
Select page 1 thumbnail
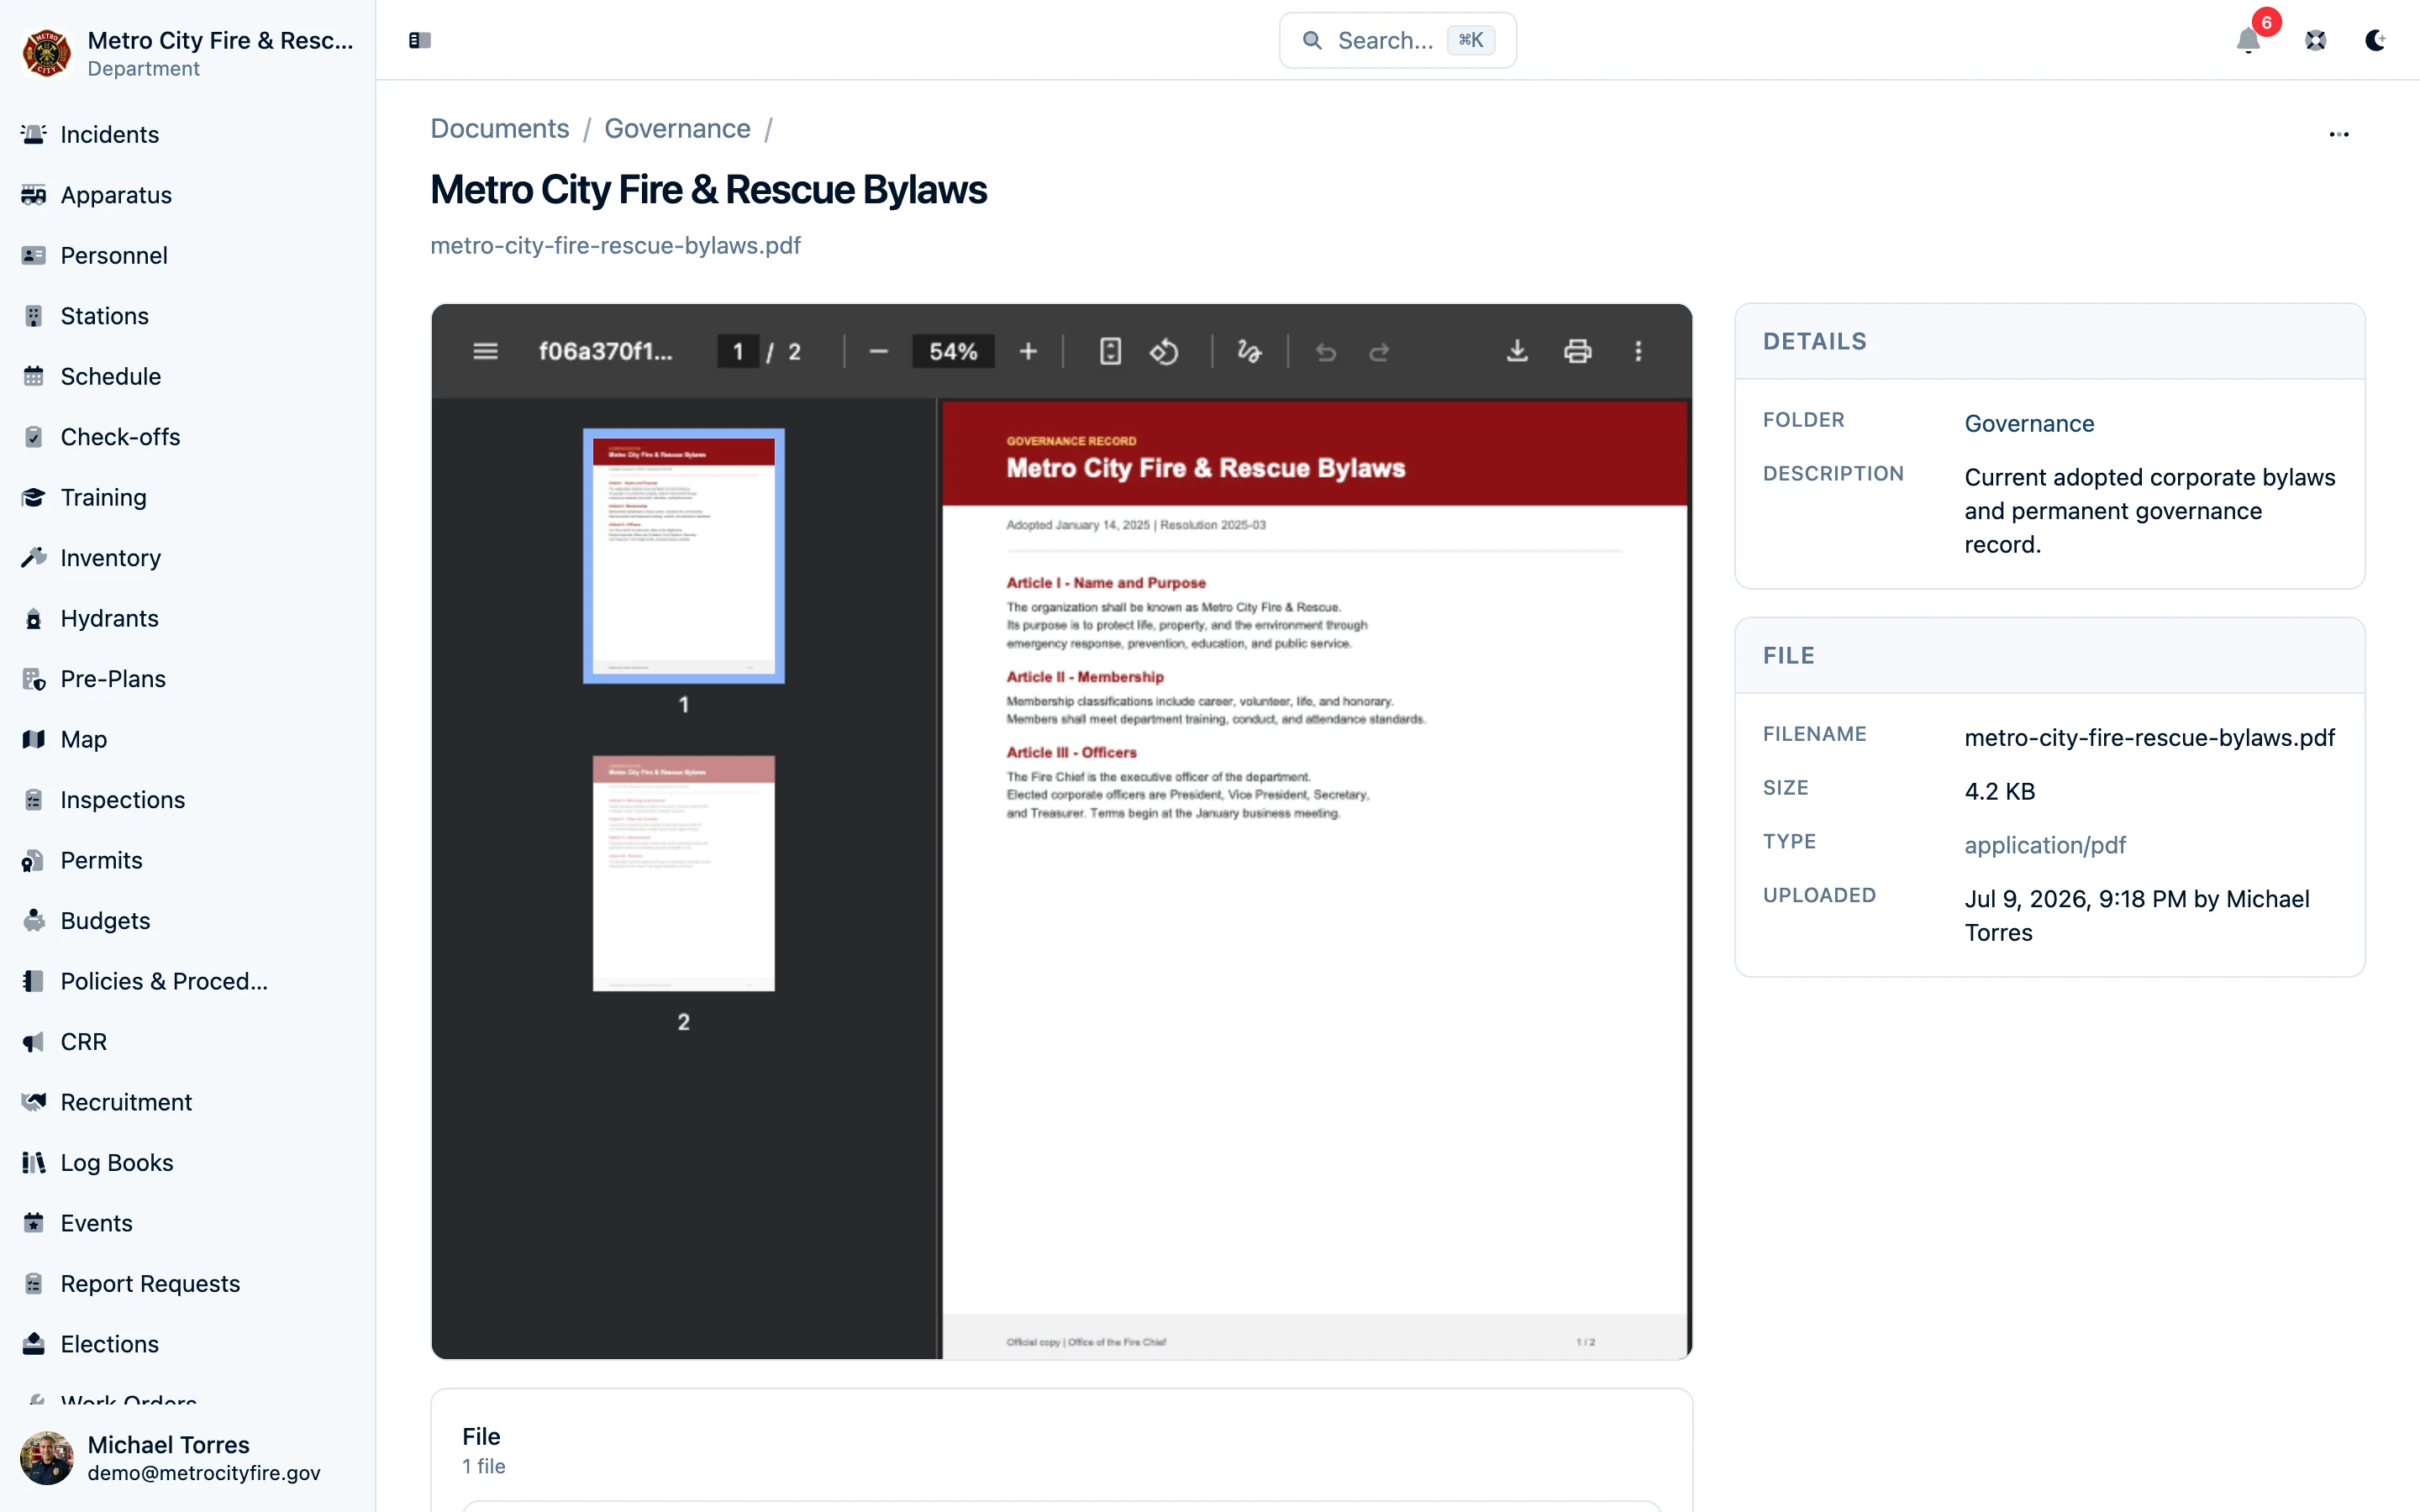click(683, 556)
